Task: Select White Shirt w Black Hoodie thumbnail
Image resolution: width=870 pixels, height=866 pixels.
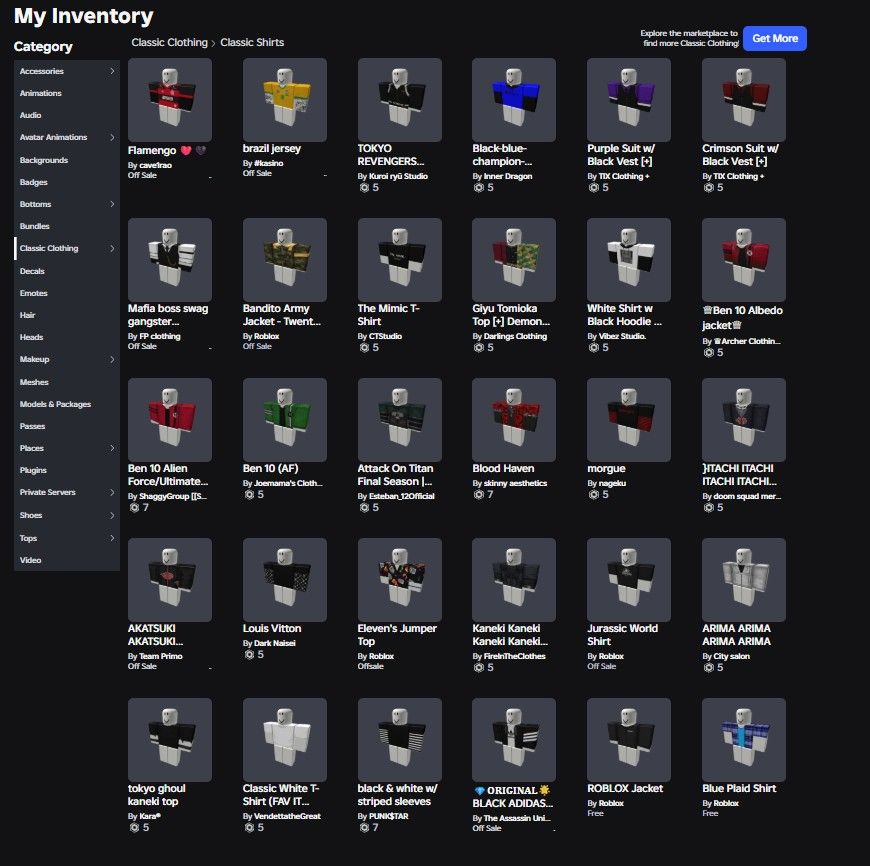Action: [629, 260]
